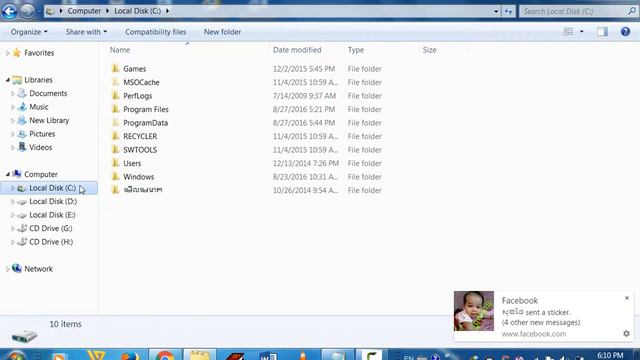The image size is (640, 360).
Task: Sort by the Type column header
Action: click(x=356, y=50)
